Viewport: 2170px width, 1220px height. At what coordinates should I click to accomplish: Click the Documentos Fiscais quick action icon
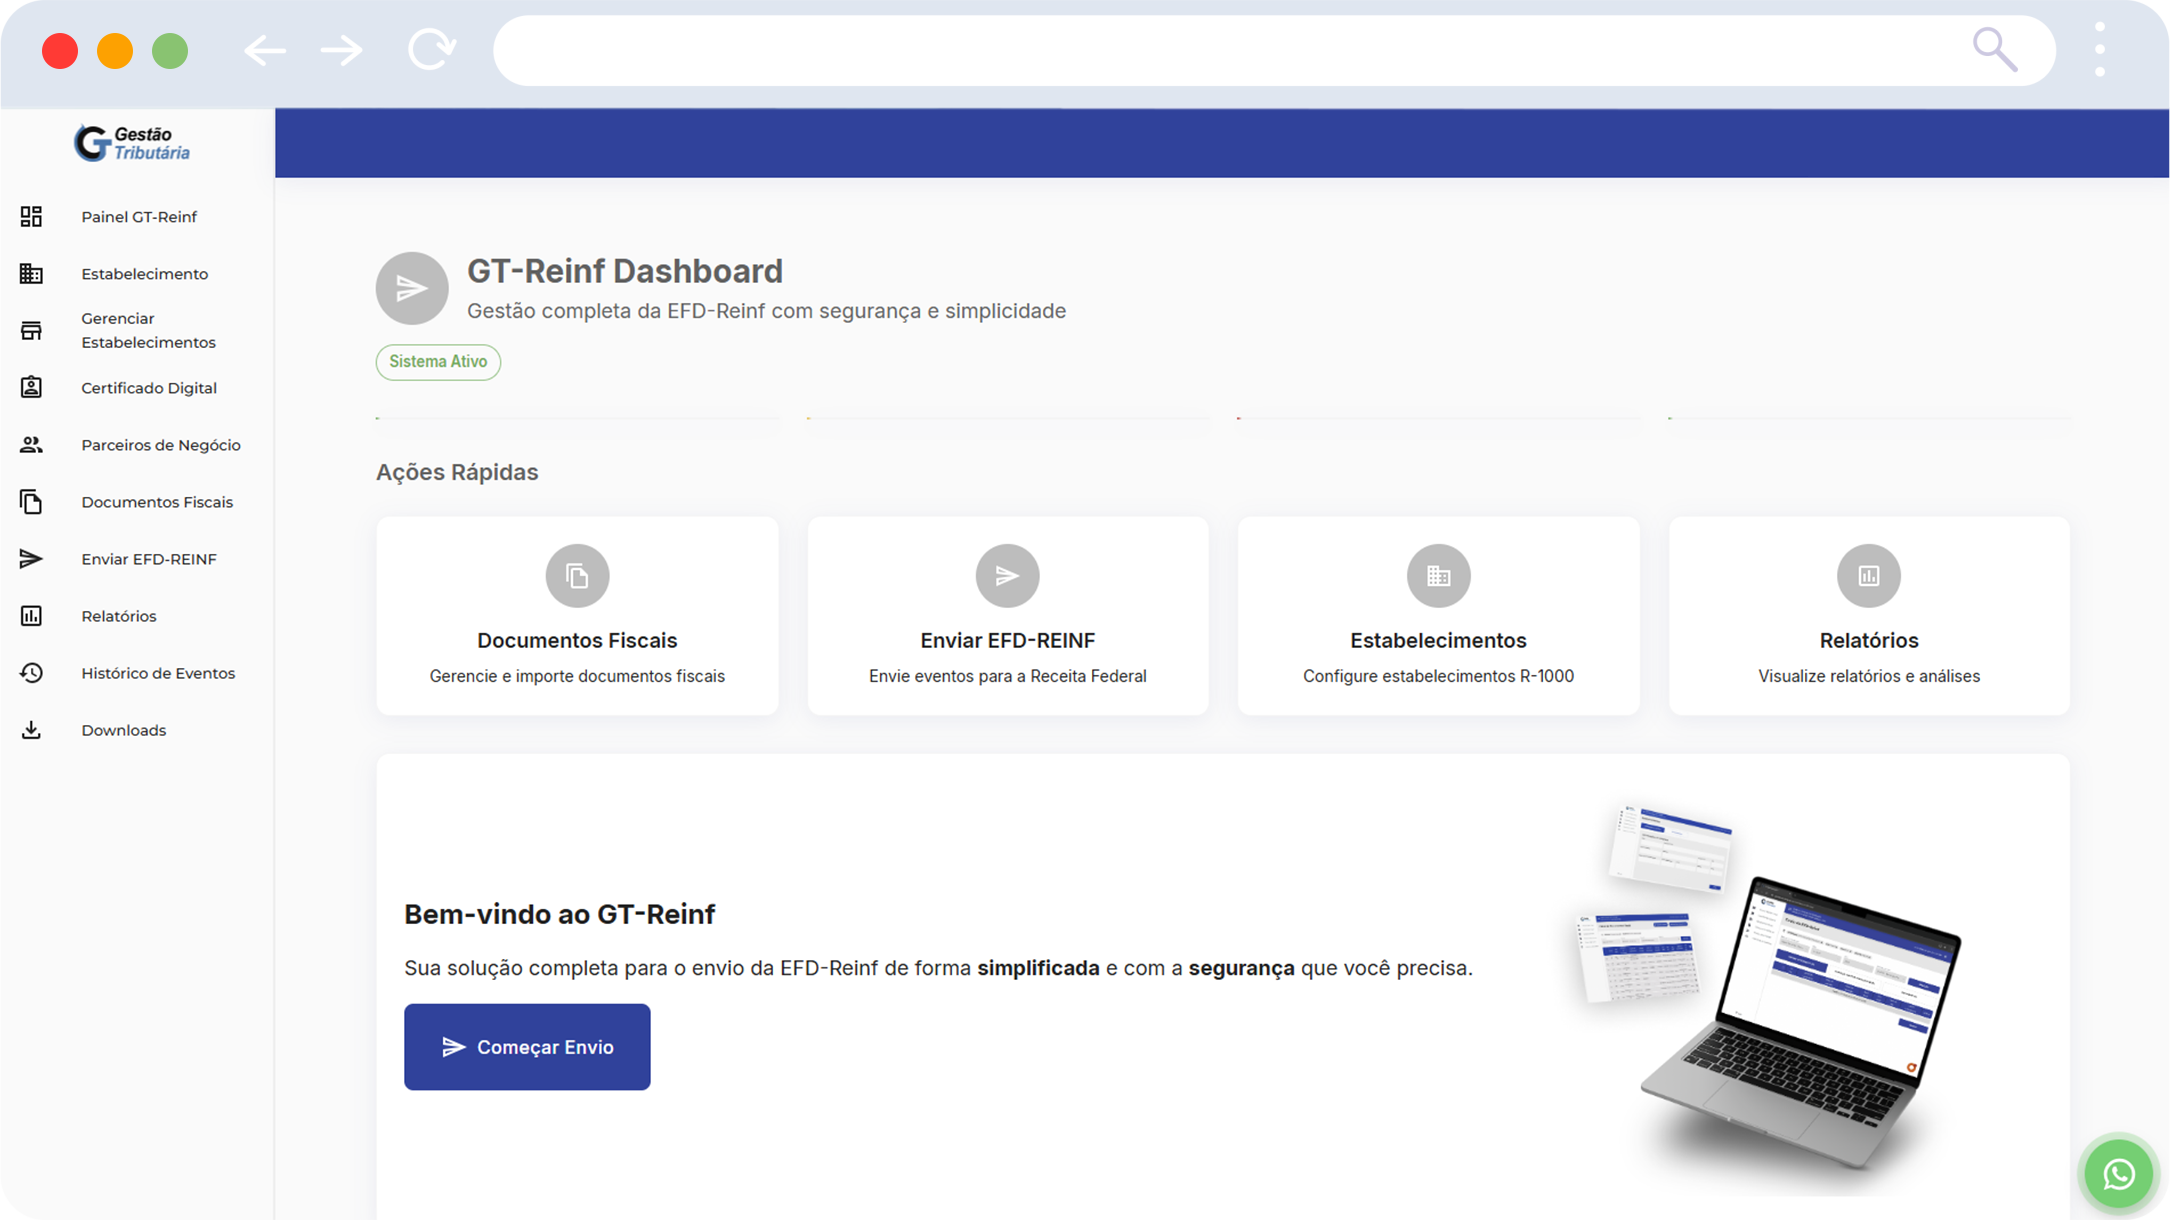point(577,576)
